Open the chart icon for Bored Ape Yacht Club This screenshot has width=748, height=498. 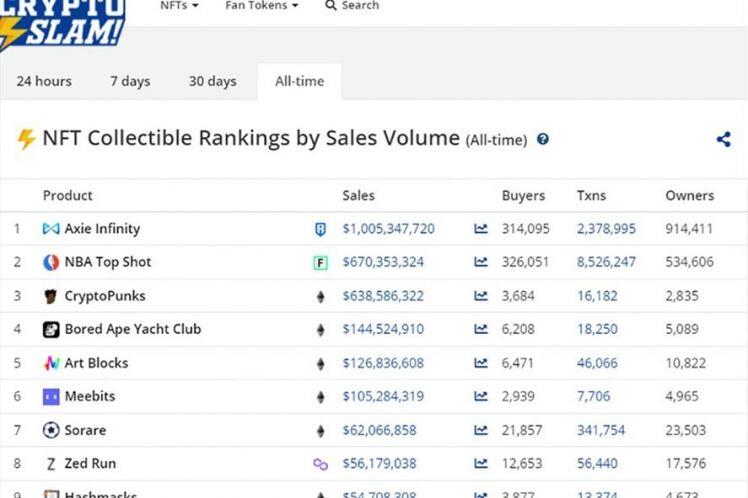(x=481, y=329)
